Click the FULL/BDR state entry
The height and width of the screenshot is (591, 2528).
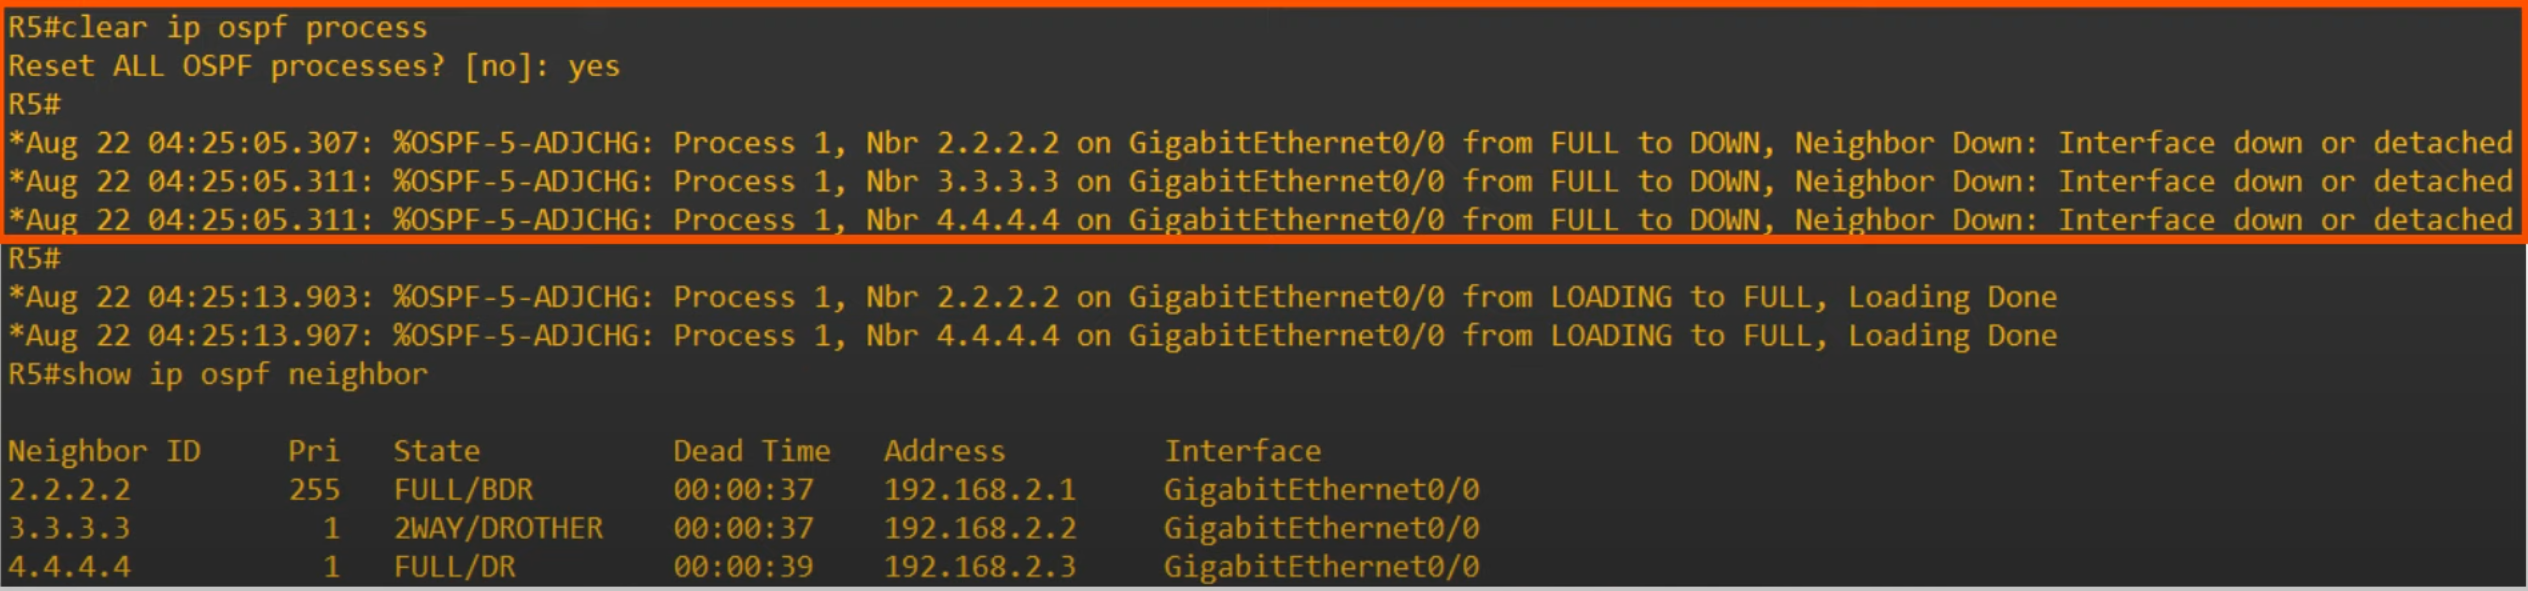tap(463, 490)
